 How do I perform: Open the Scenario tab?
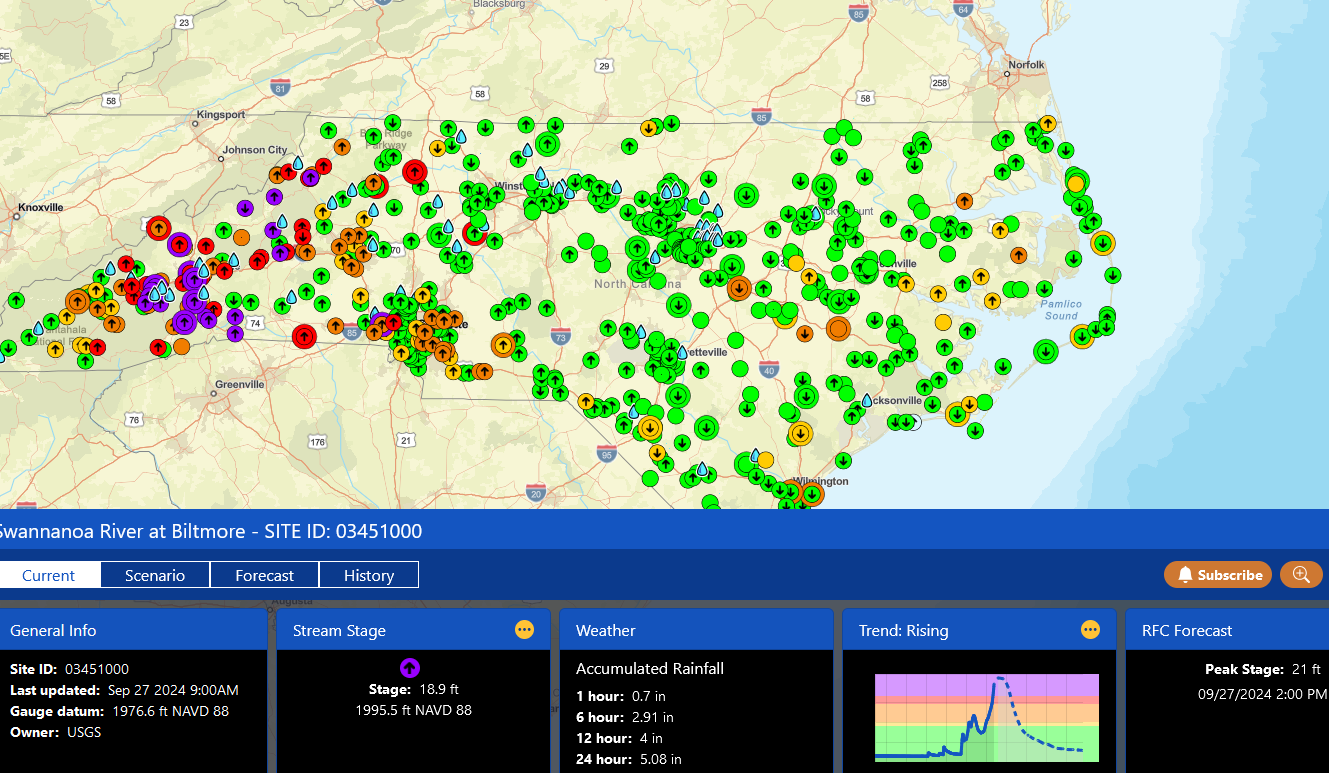click(x=155, y=575)
